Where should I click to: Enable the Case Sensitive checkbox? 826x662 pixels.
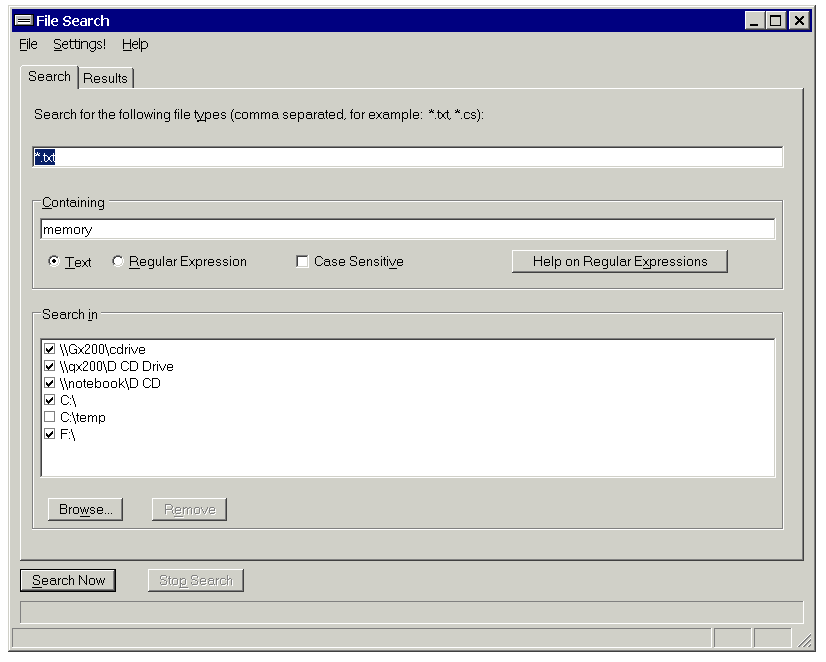point(302,262)
